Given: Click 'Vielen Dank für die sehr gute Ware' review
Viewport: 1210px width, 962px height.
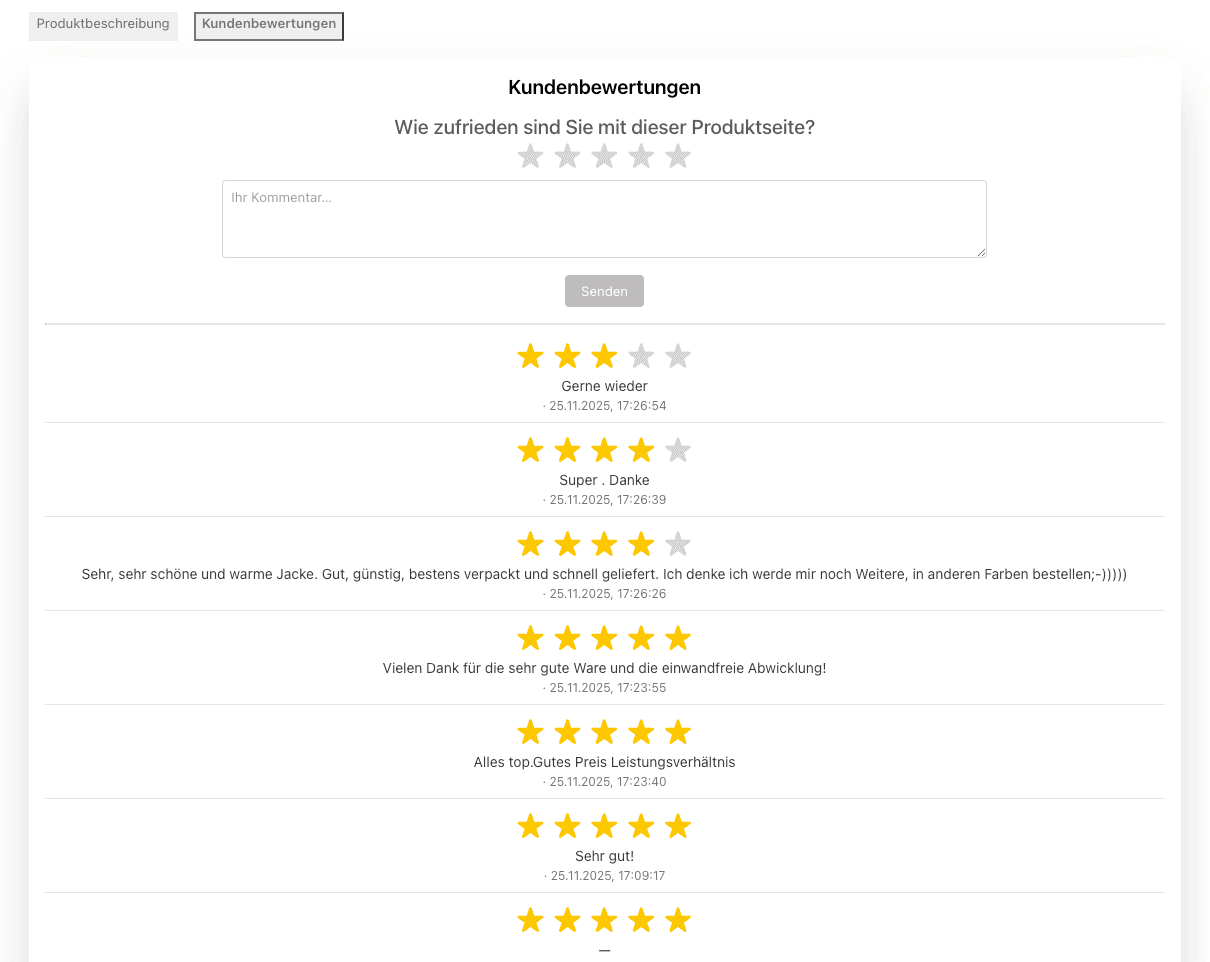Looking at the screenshot, I should pyautogui.click(x=604, y=668).
